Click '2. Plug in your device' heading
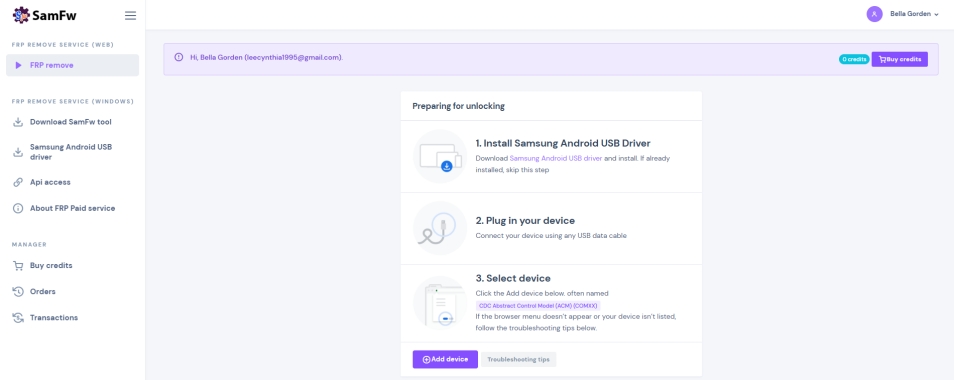 coord(525,221)
